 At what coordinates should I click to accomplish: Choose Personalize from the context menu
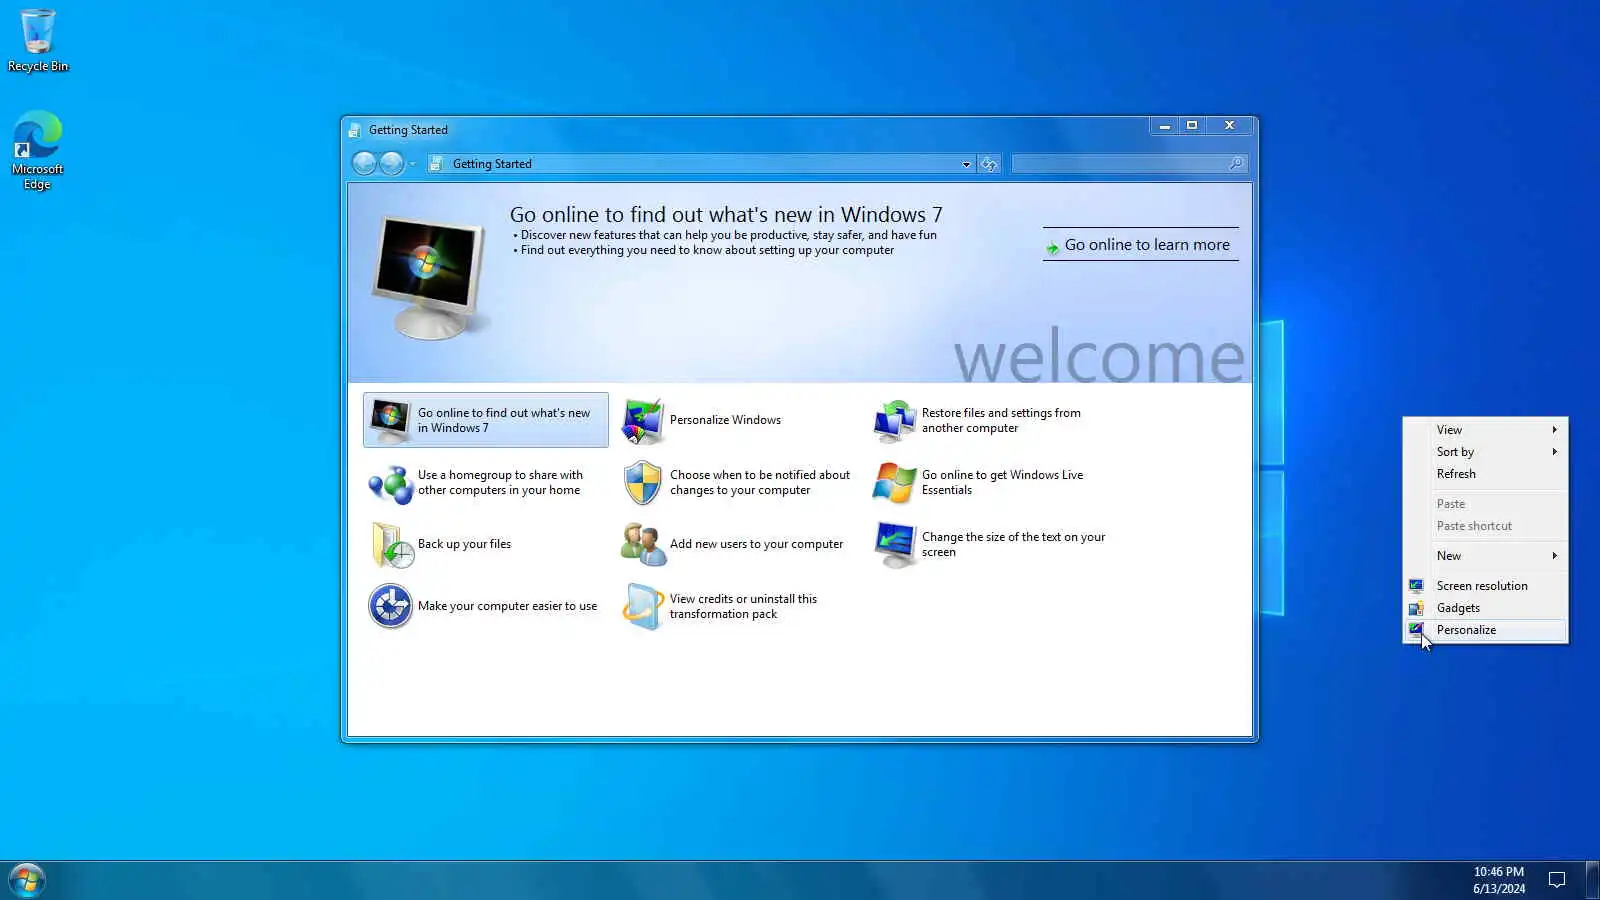(1486, 630)
